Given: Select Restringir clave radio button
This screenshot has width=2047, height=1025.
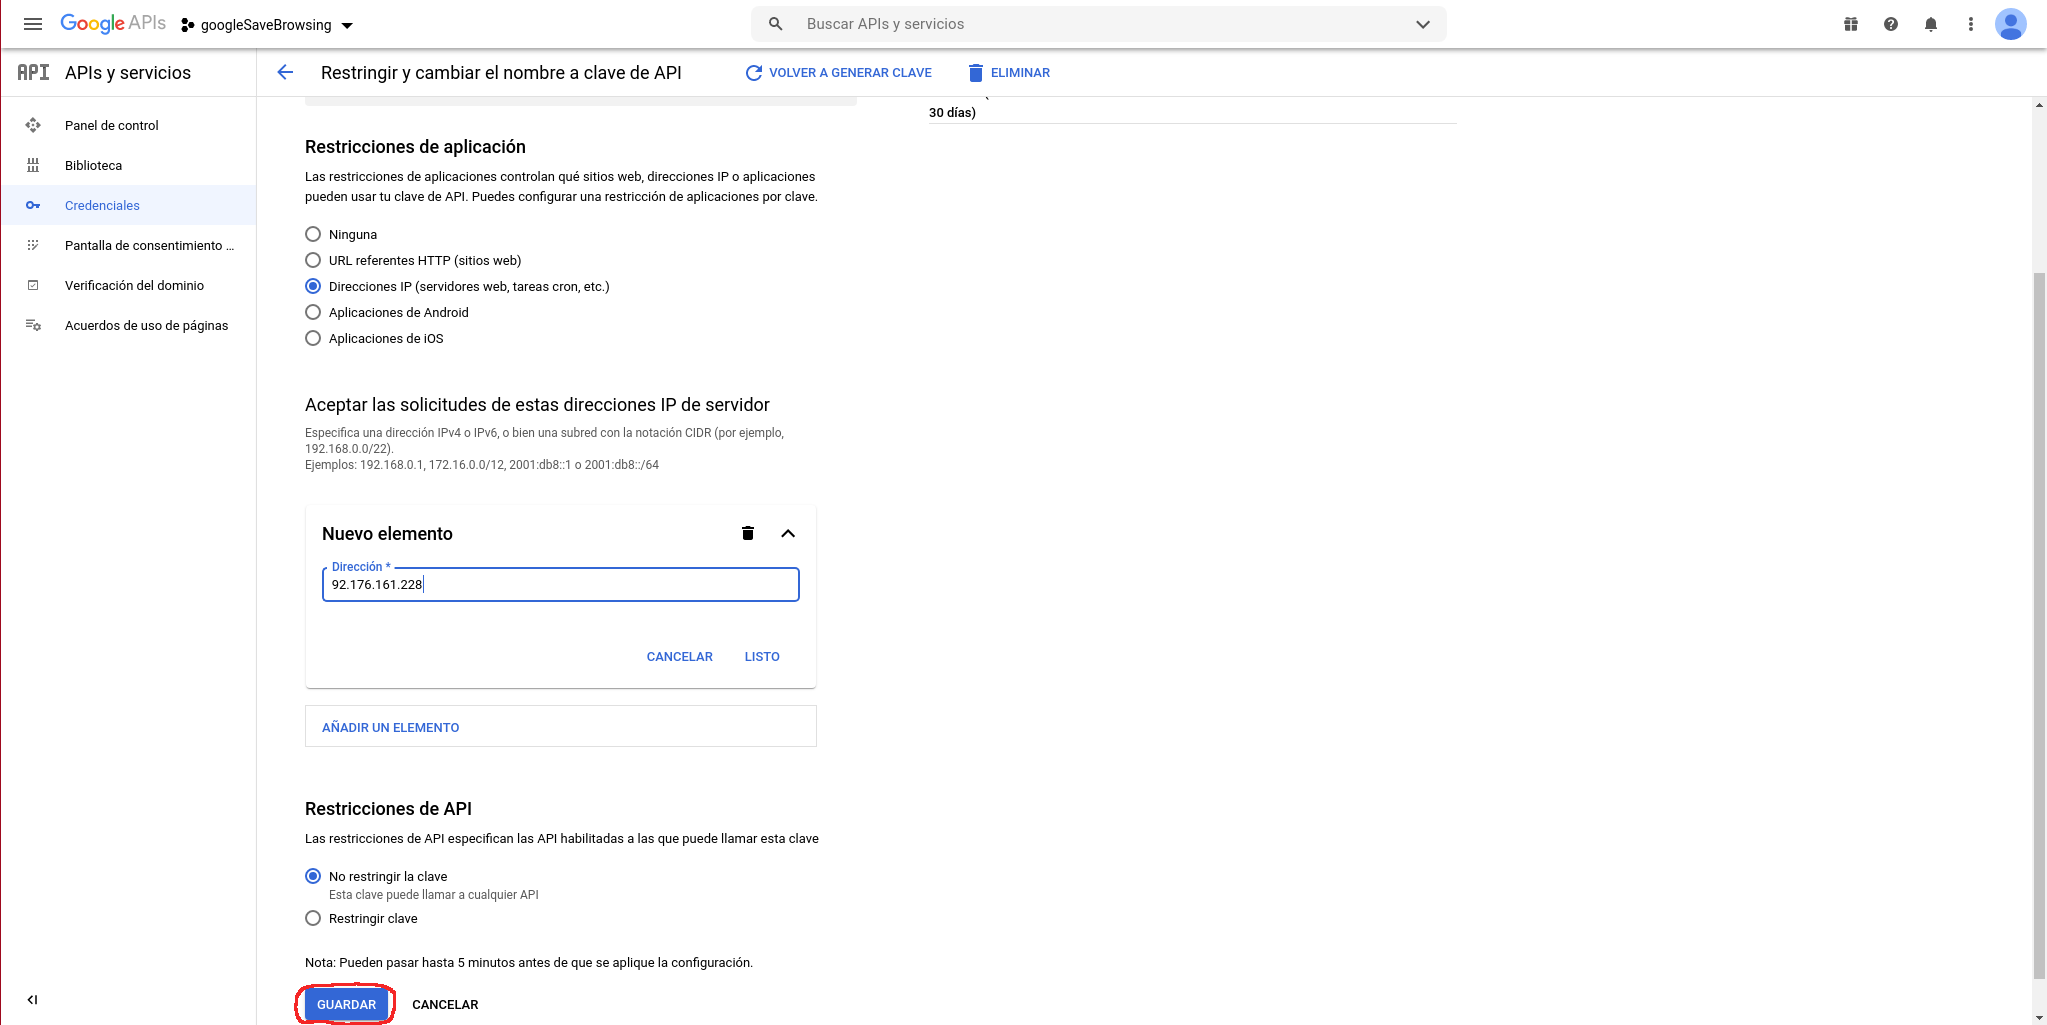Looking at the screenshot, I should point(313,918).
